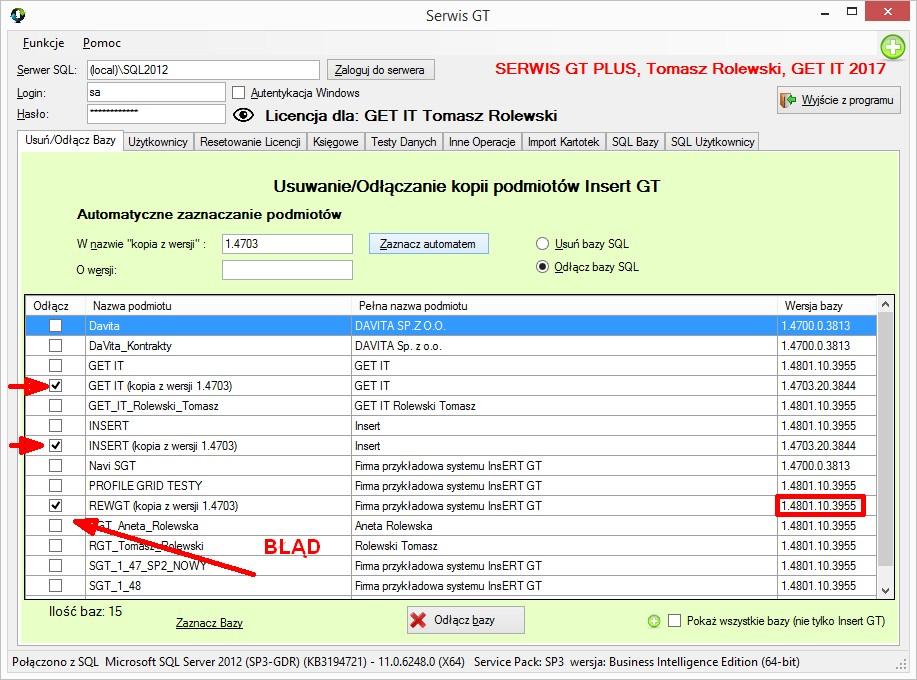The width and height of the screenshot is (917, 680).
Task: Select the GET_IT_Rolewski_Tomasz row name
Action: [x=153, y=406]
